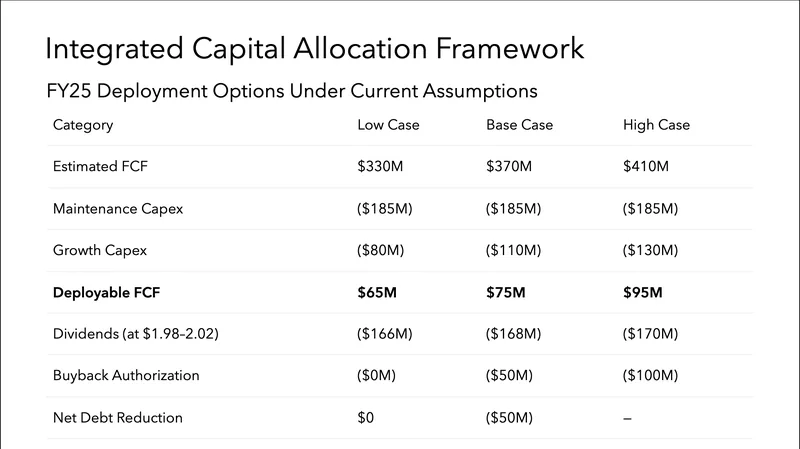Click the "Maintenance Capex" row label
The height and width of the screenshot is (449, 800).
click(x=118, y=209)
